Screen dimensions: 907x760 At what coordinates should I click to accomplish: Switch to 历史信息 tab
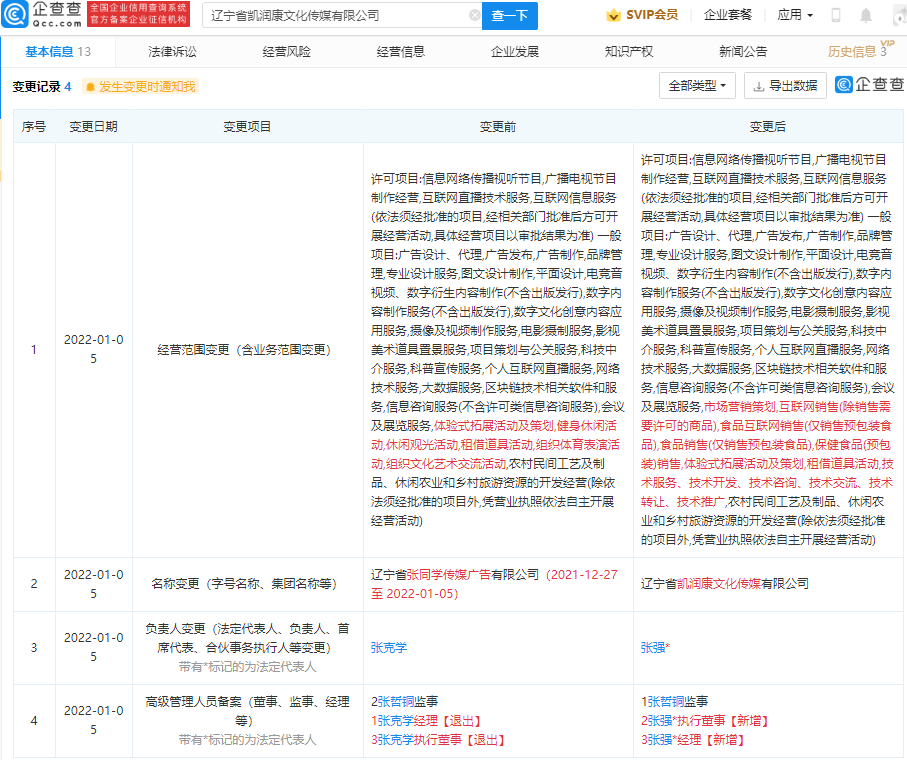[857, 51]
